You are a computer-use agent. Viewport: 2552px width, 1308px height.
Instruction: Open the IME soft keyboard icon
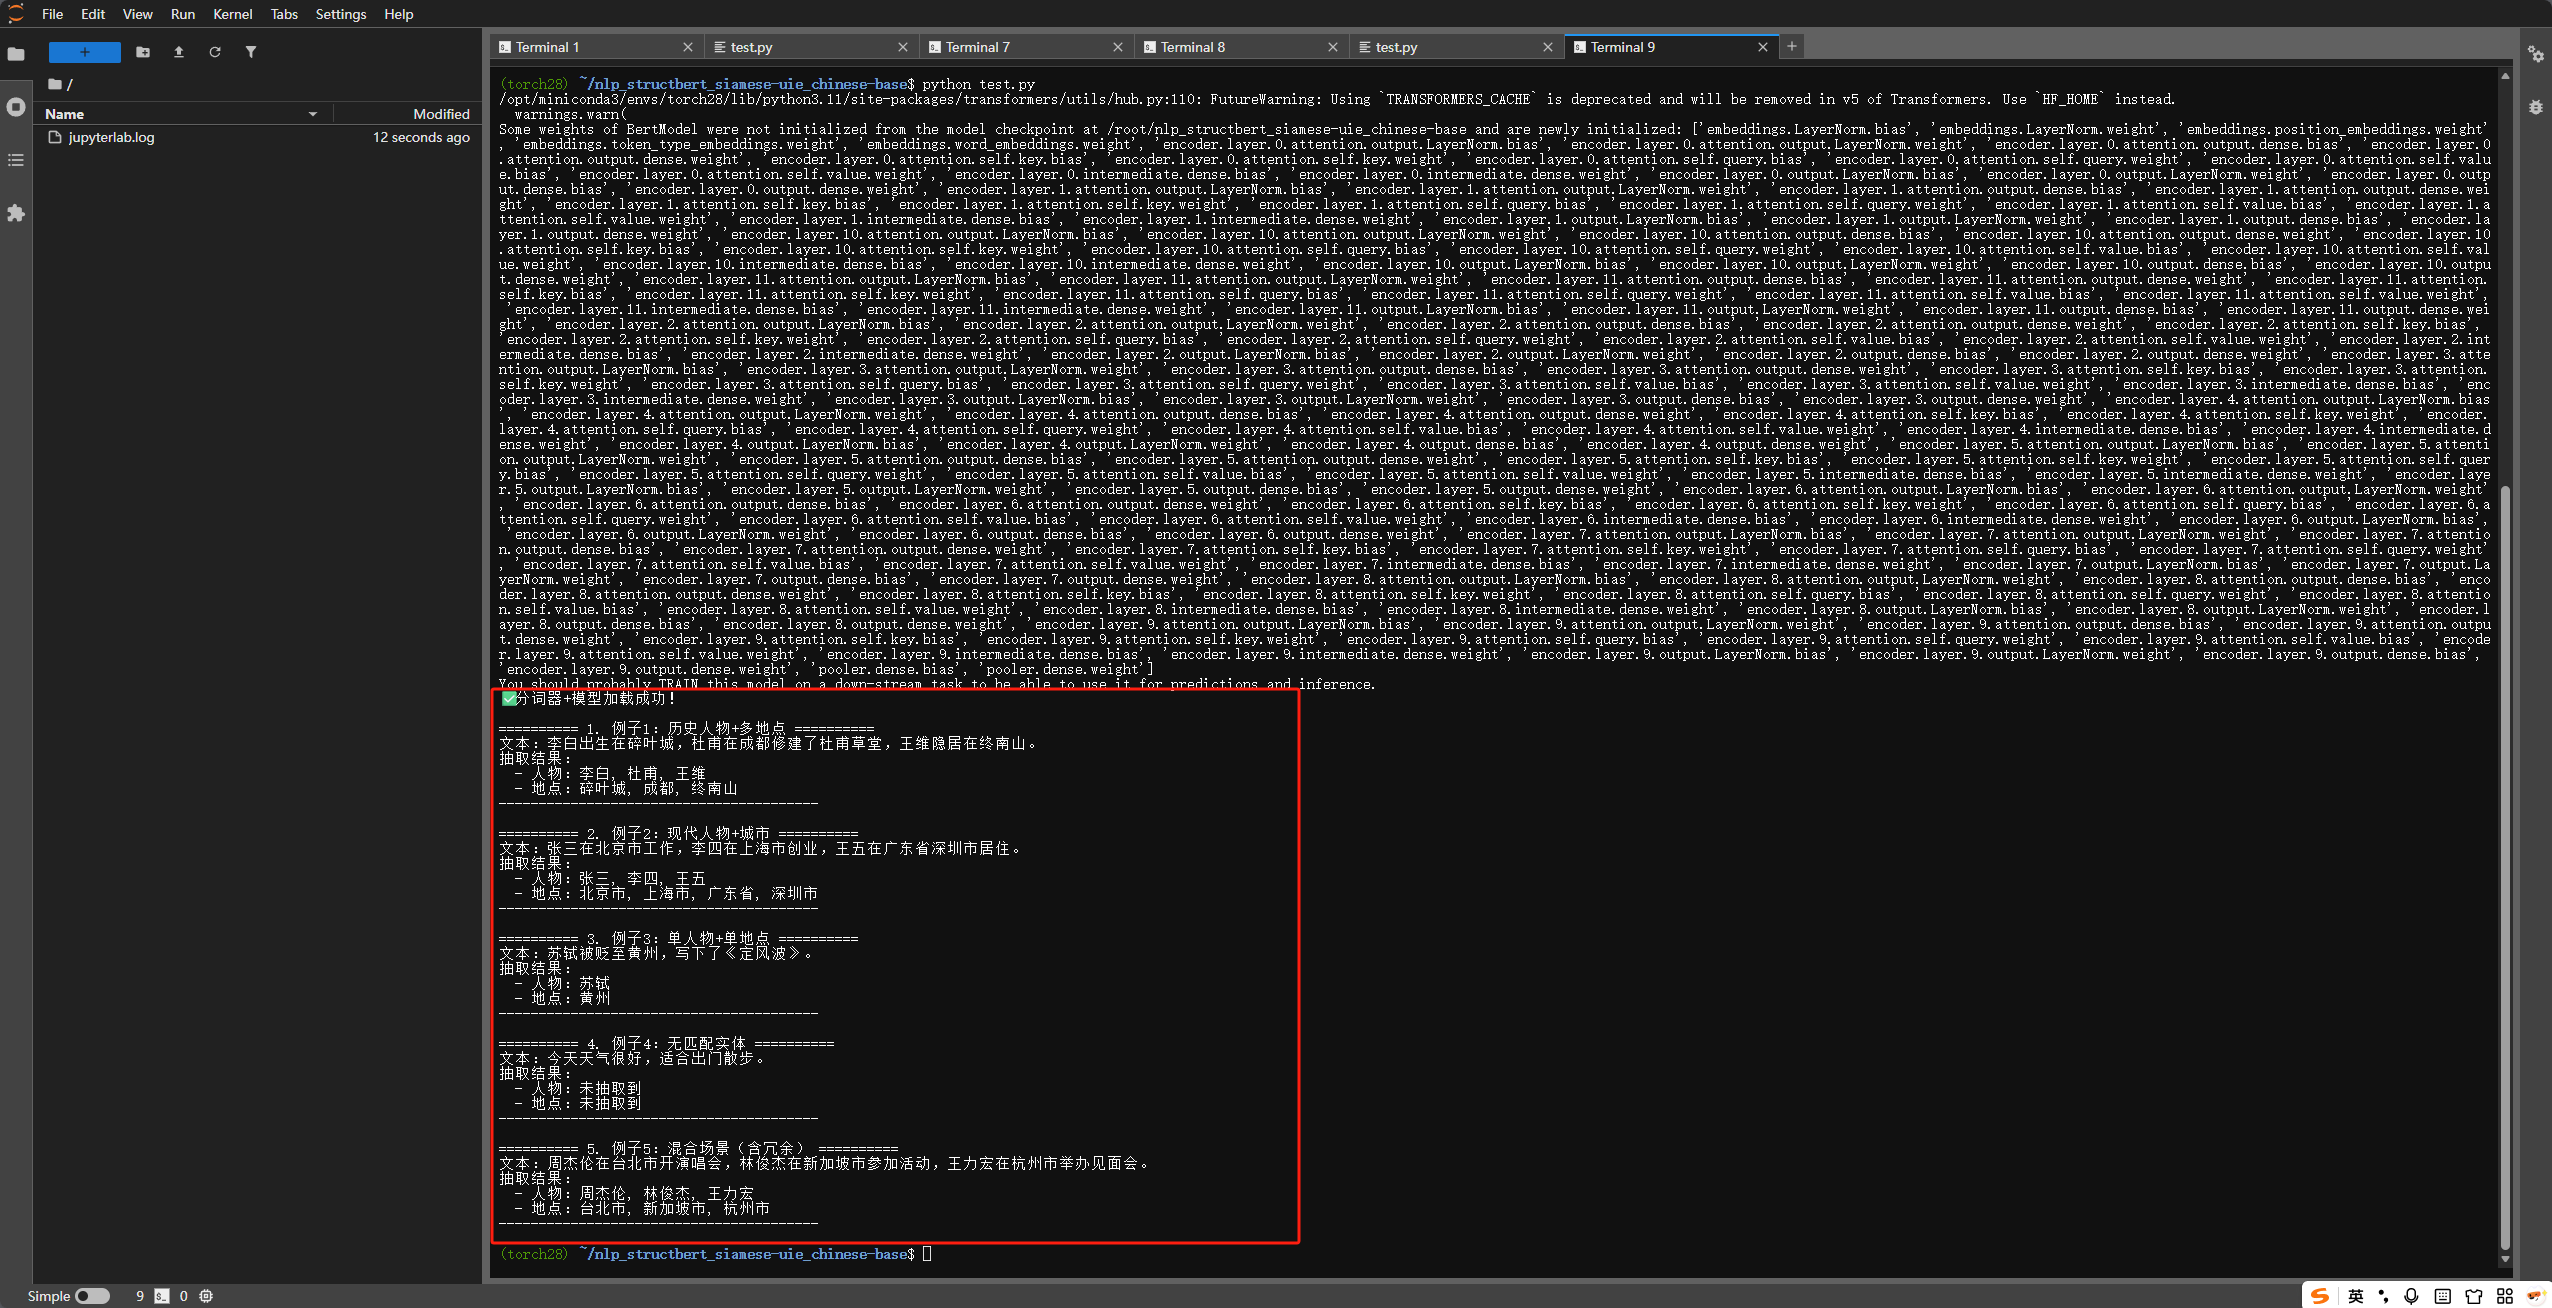[2443, 1296]
